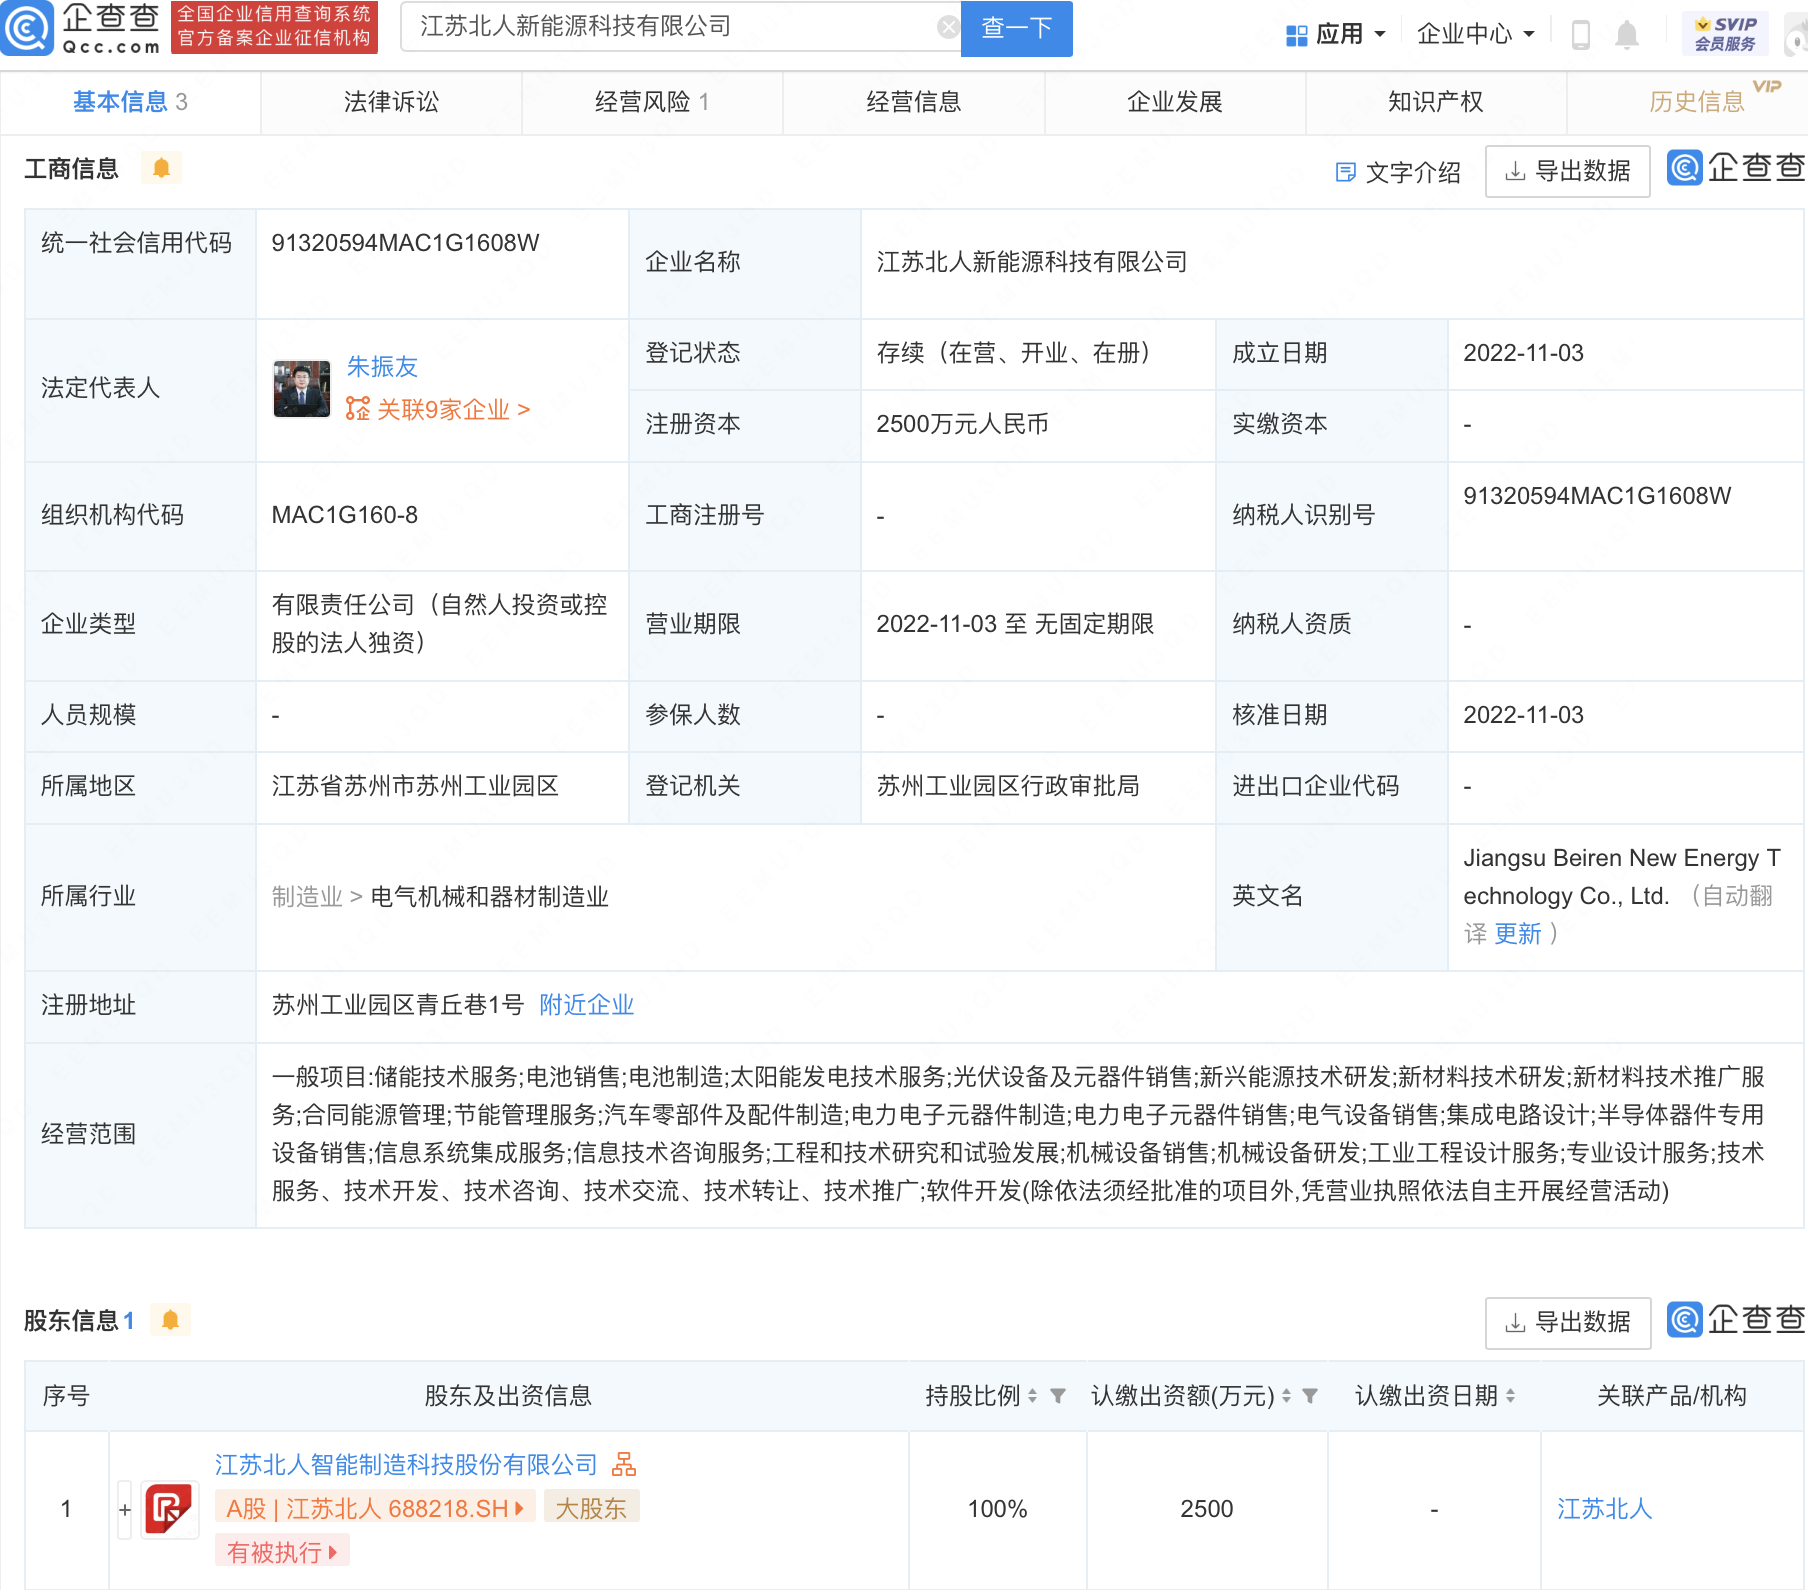Click the Qcc.com logo icon
The image size is (1808, 1590).
click(x=27, y=29)
